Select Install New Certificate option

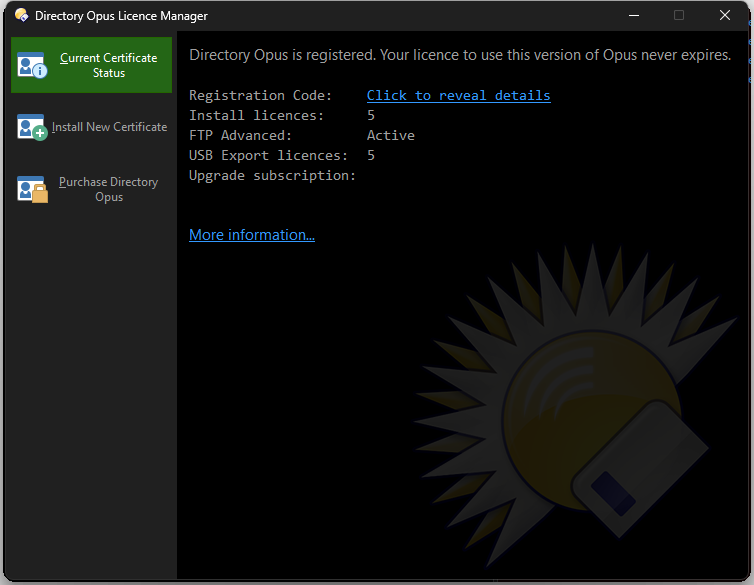pos(91,127)
